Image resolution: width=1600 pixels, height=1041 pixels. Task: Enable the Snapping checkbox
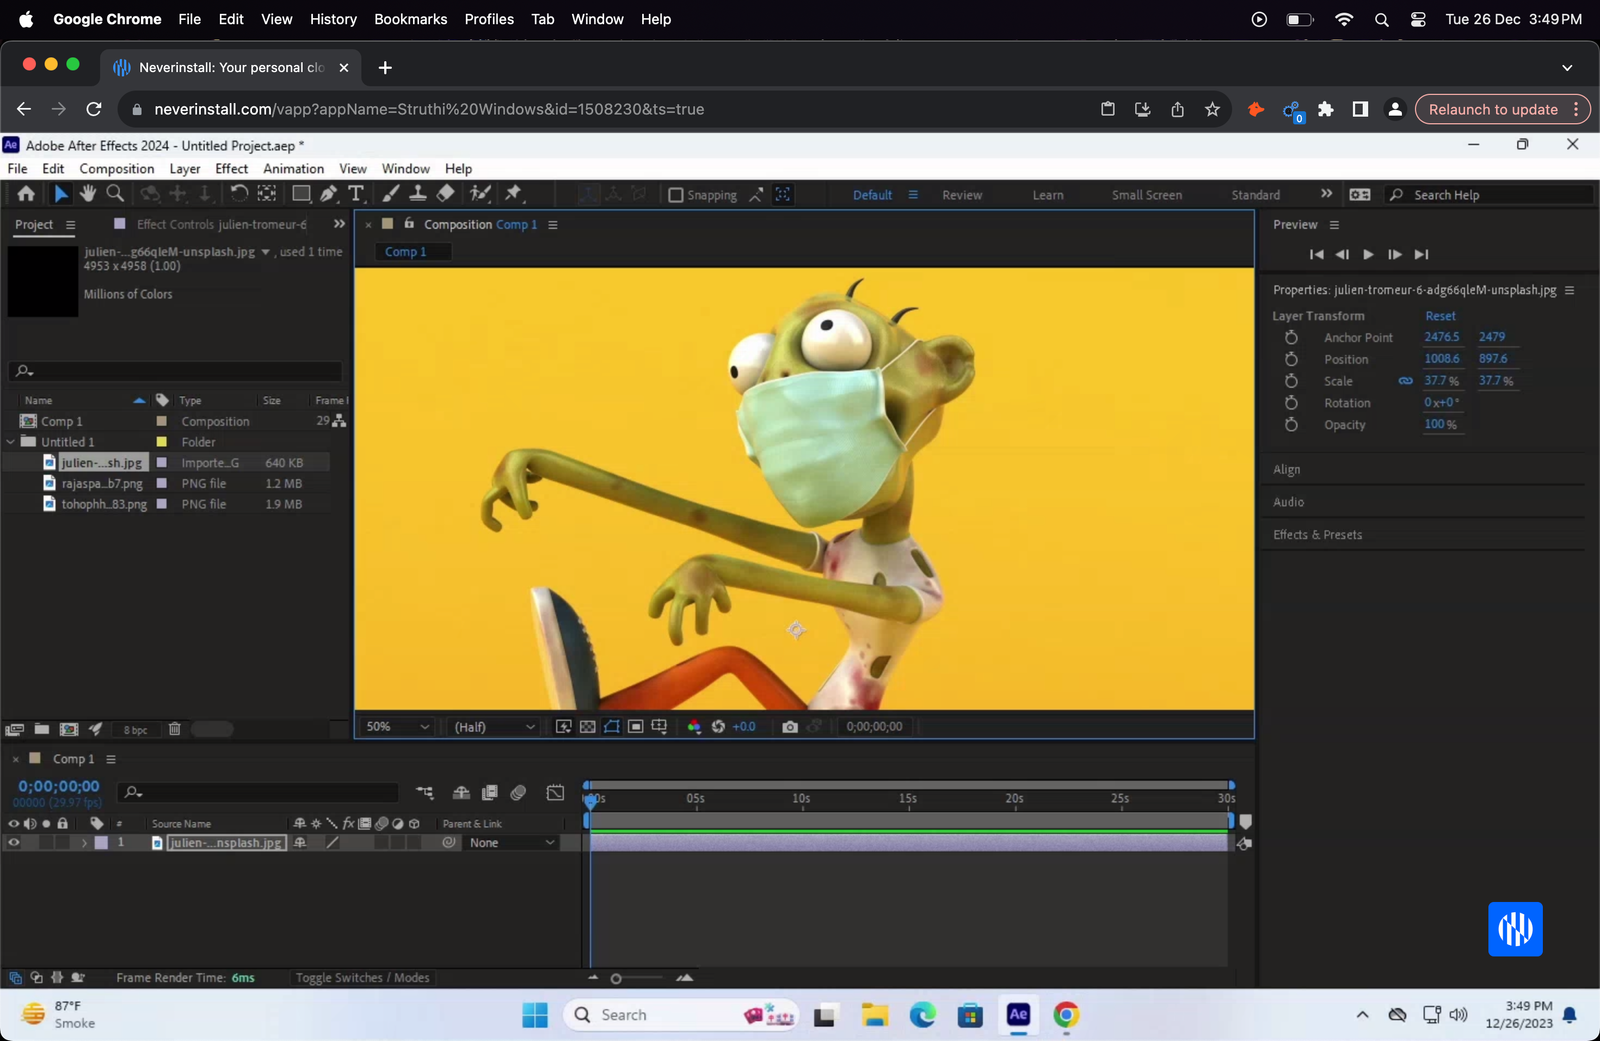pyautogui.click(x=677, y=194)
